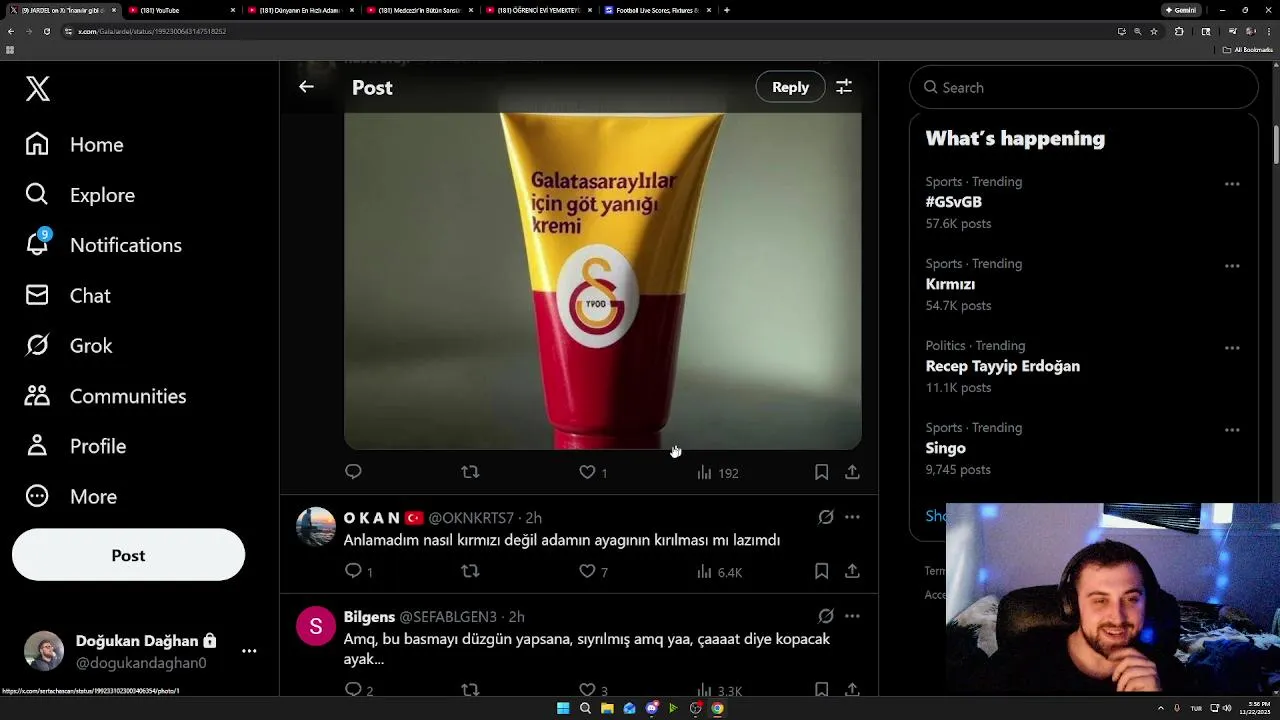The width and height of the screenshot is (1280, 720).
Task: Expand the More menu in sidebar
Action: point(71,496)
